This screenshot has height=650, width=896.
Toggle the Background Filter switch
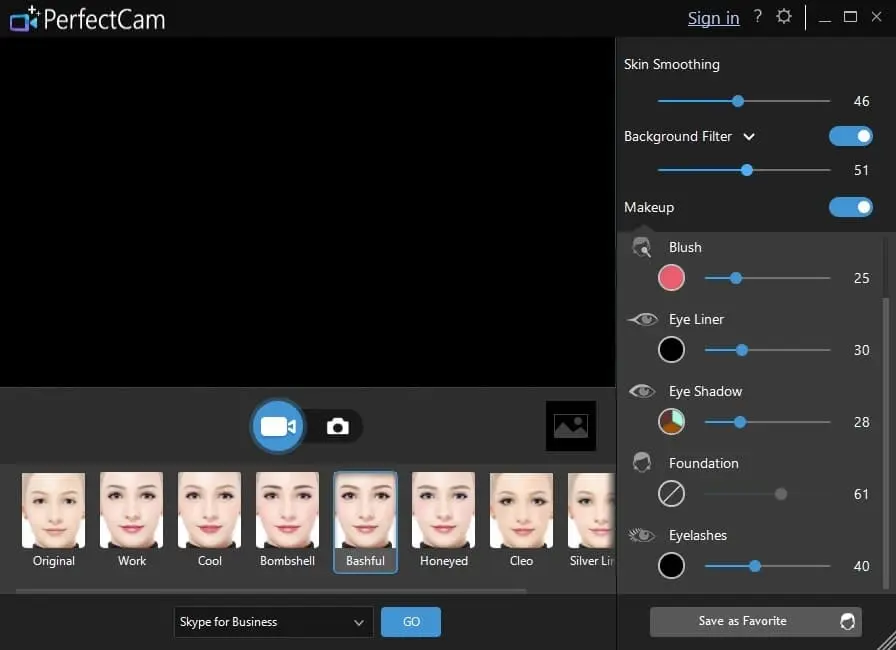coord(851,136)
